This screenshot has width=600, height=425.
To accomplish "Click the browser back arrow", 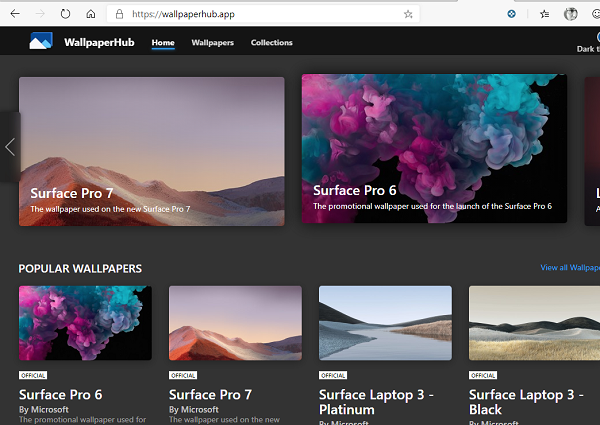I will (x=14, y=15).
